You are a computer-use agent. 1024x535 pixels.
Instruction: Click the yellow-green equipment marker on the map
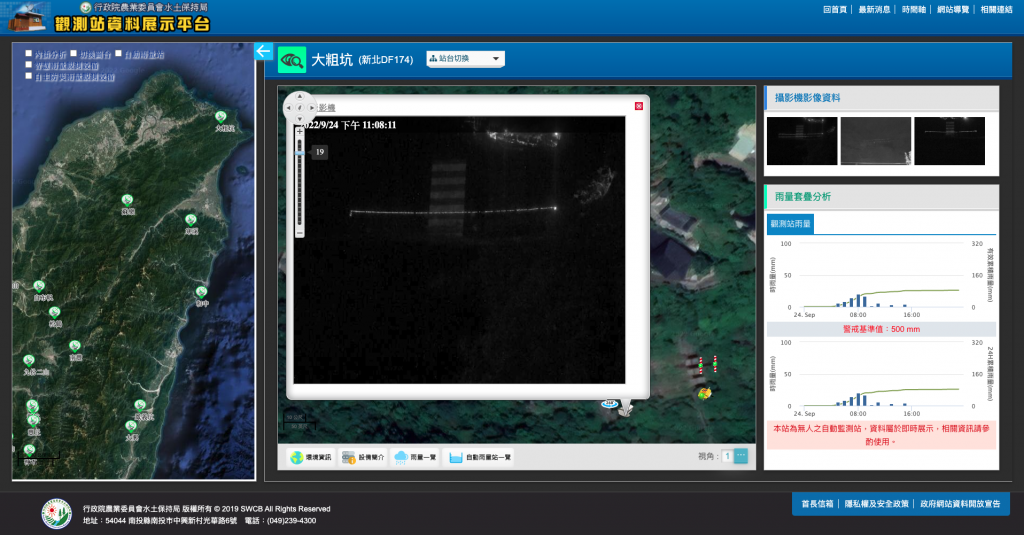coord(704,393)
